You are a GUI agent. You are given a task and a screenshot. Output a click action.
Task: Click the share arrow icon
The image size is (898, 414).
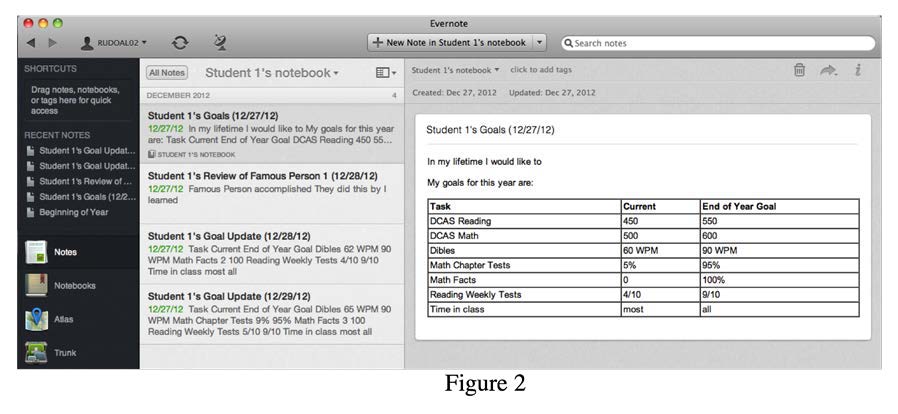tap(828, 70)
